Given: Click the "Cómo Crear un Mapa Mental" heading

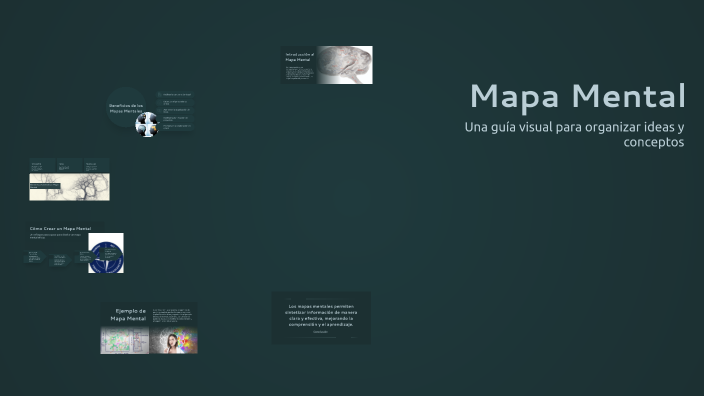Looking at the screenshot, I should (x=60, y=229).
